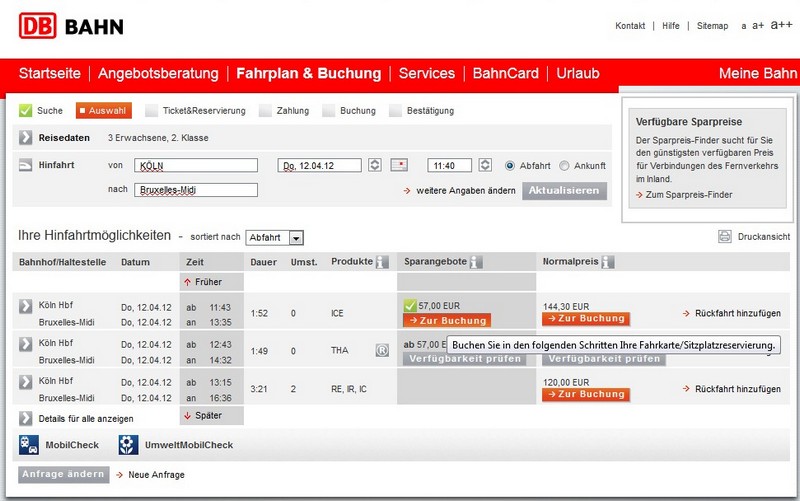The height and width of the screenshot is (501, 800).
Task: Open Angebotsberatung menu item
Action: [158, 73]
